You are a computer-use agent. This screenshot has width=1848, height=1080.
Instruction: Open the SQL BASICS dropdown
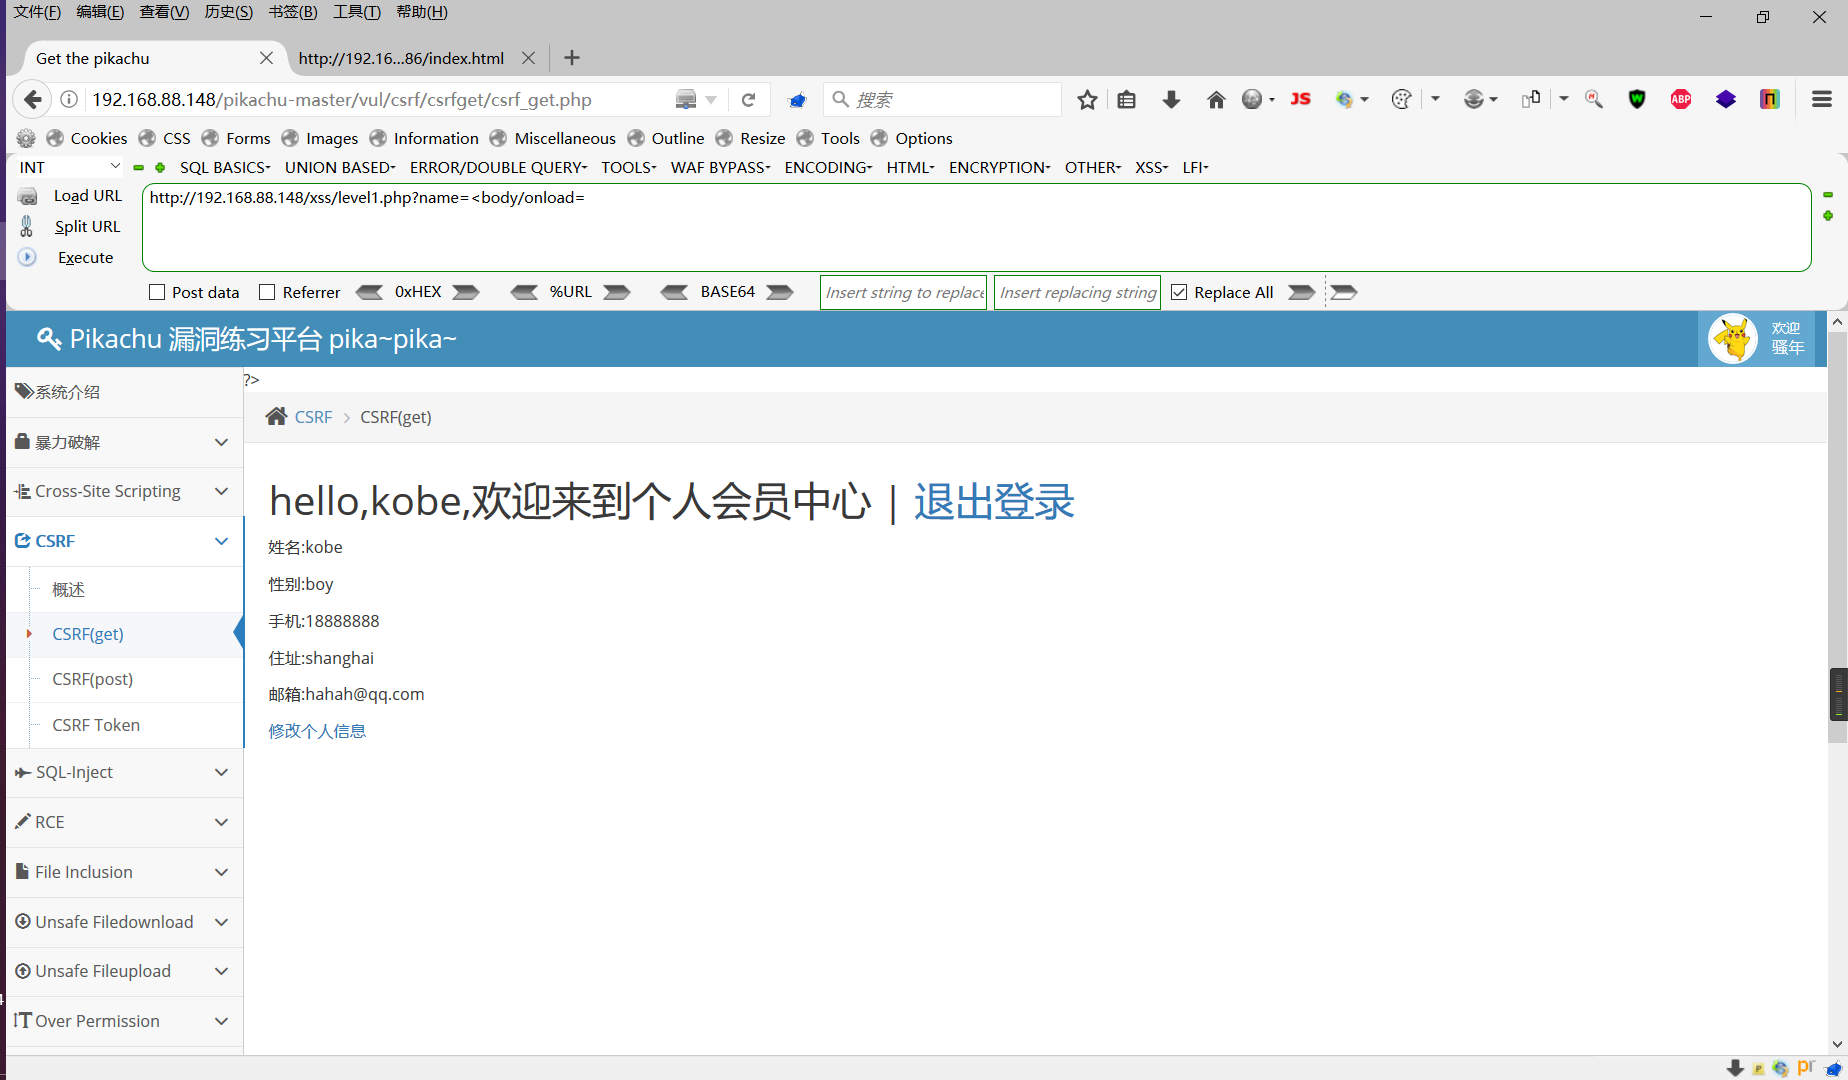click(x=224, y=167)
